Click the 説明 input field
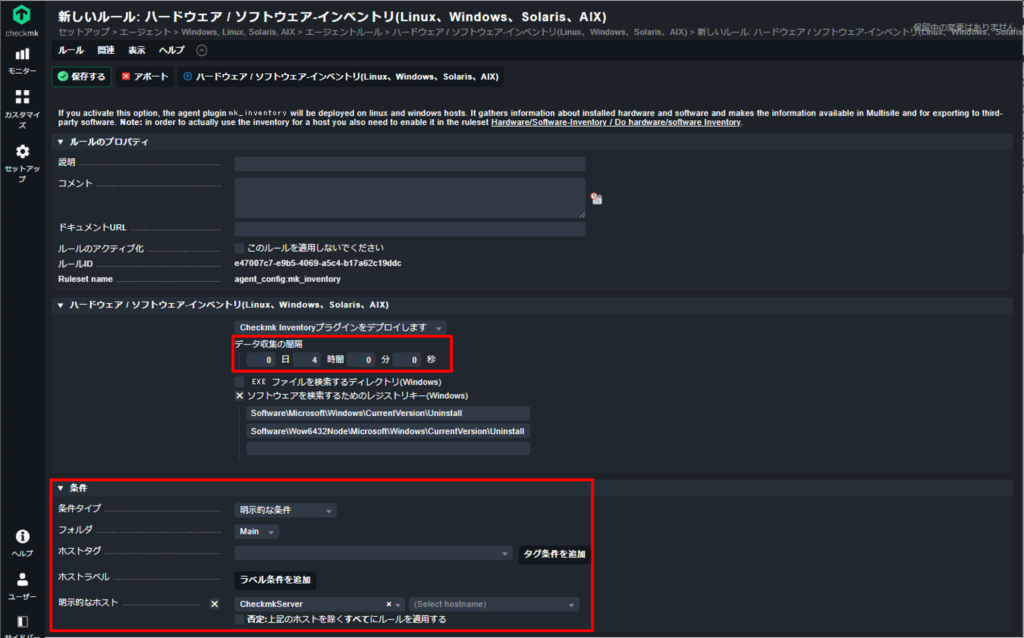 click(409, 164)
